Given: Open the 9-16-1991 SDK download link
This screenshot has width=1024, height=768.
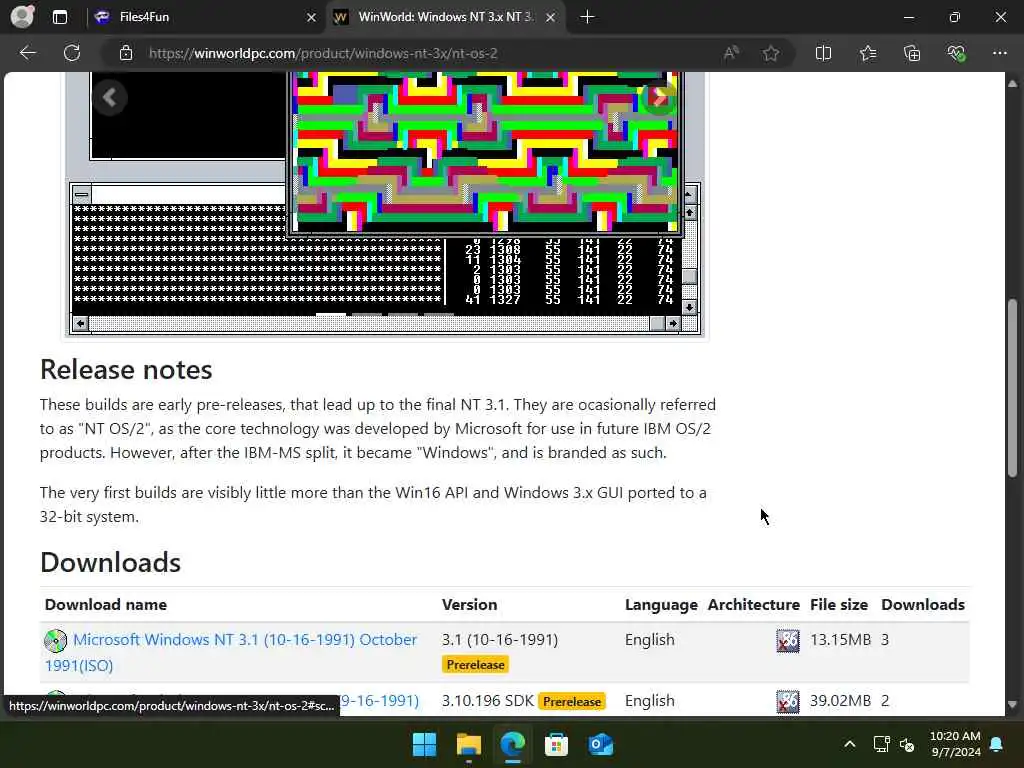Looking at the screenshot, I should coord(379,701).
